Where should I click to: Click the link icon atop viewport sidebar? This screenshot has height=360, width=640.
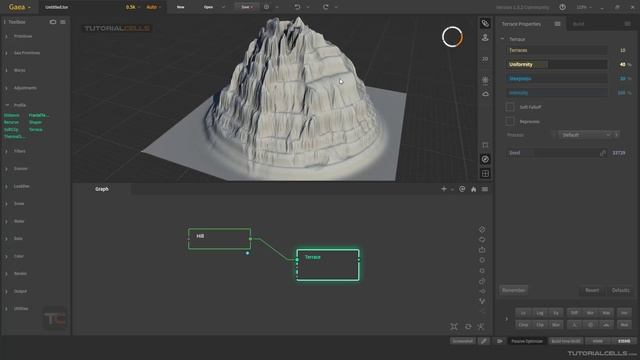[x=485, y=23]
